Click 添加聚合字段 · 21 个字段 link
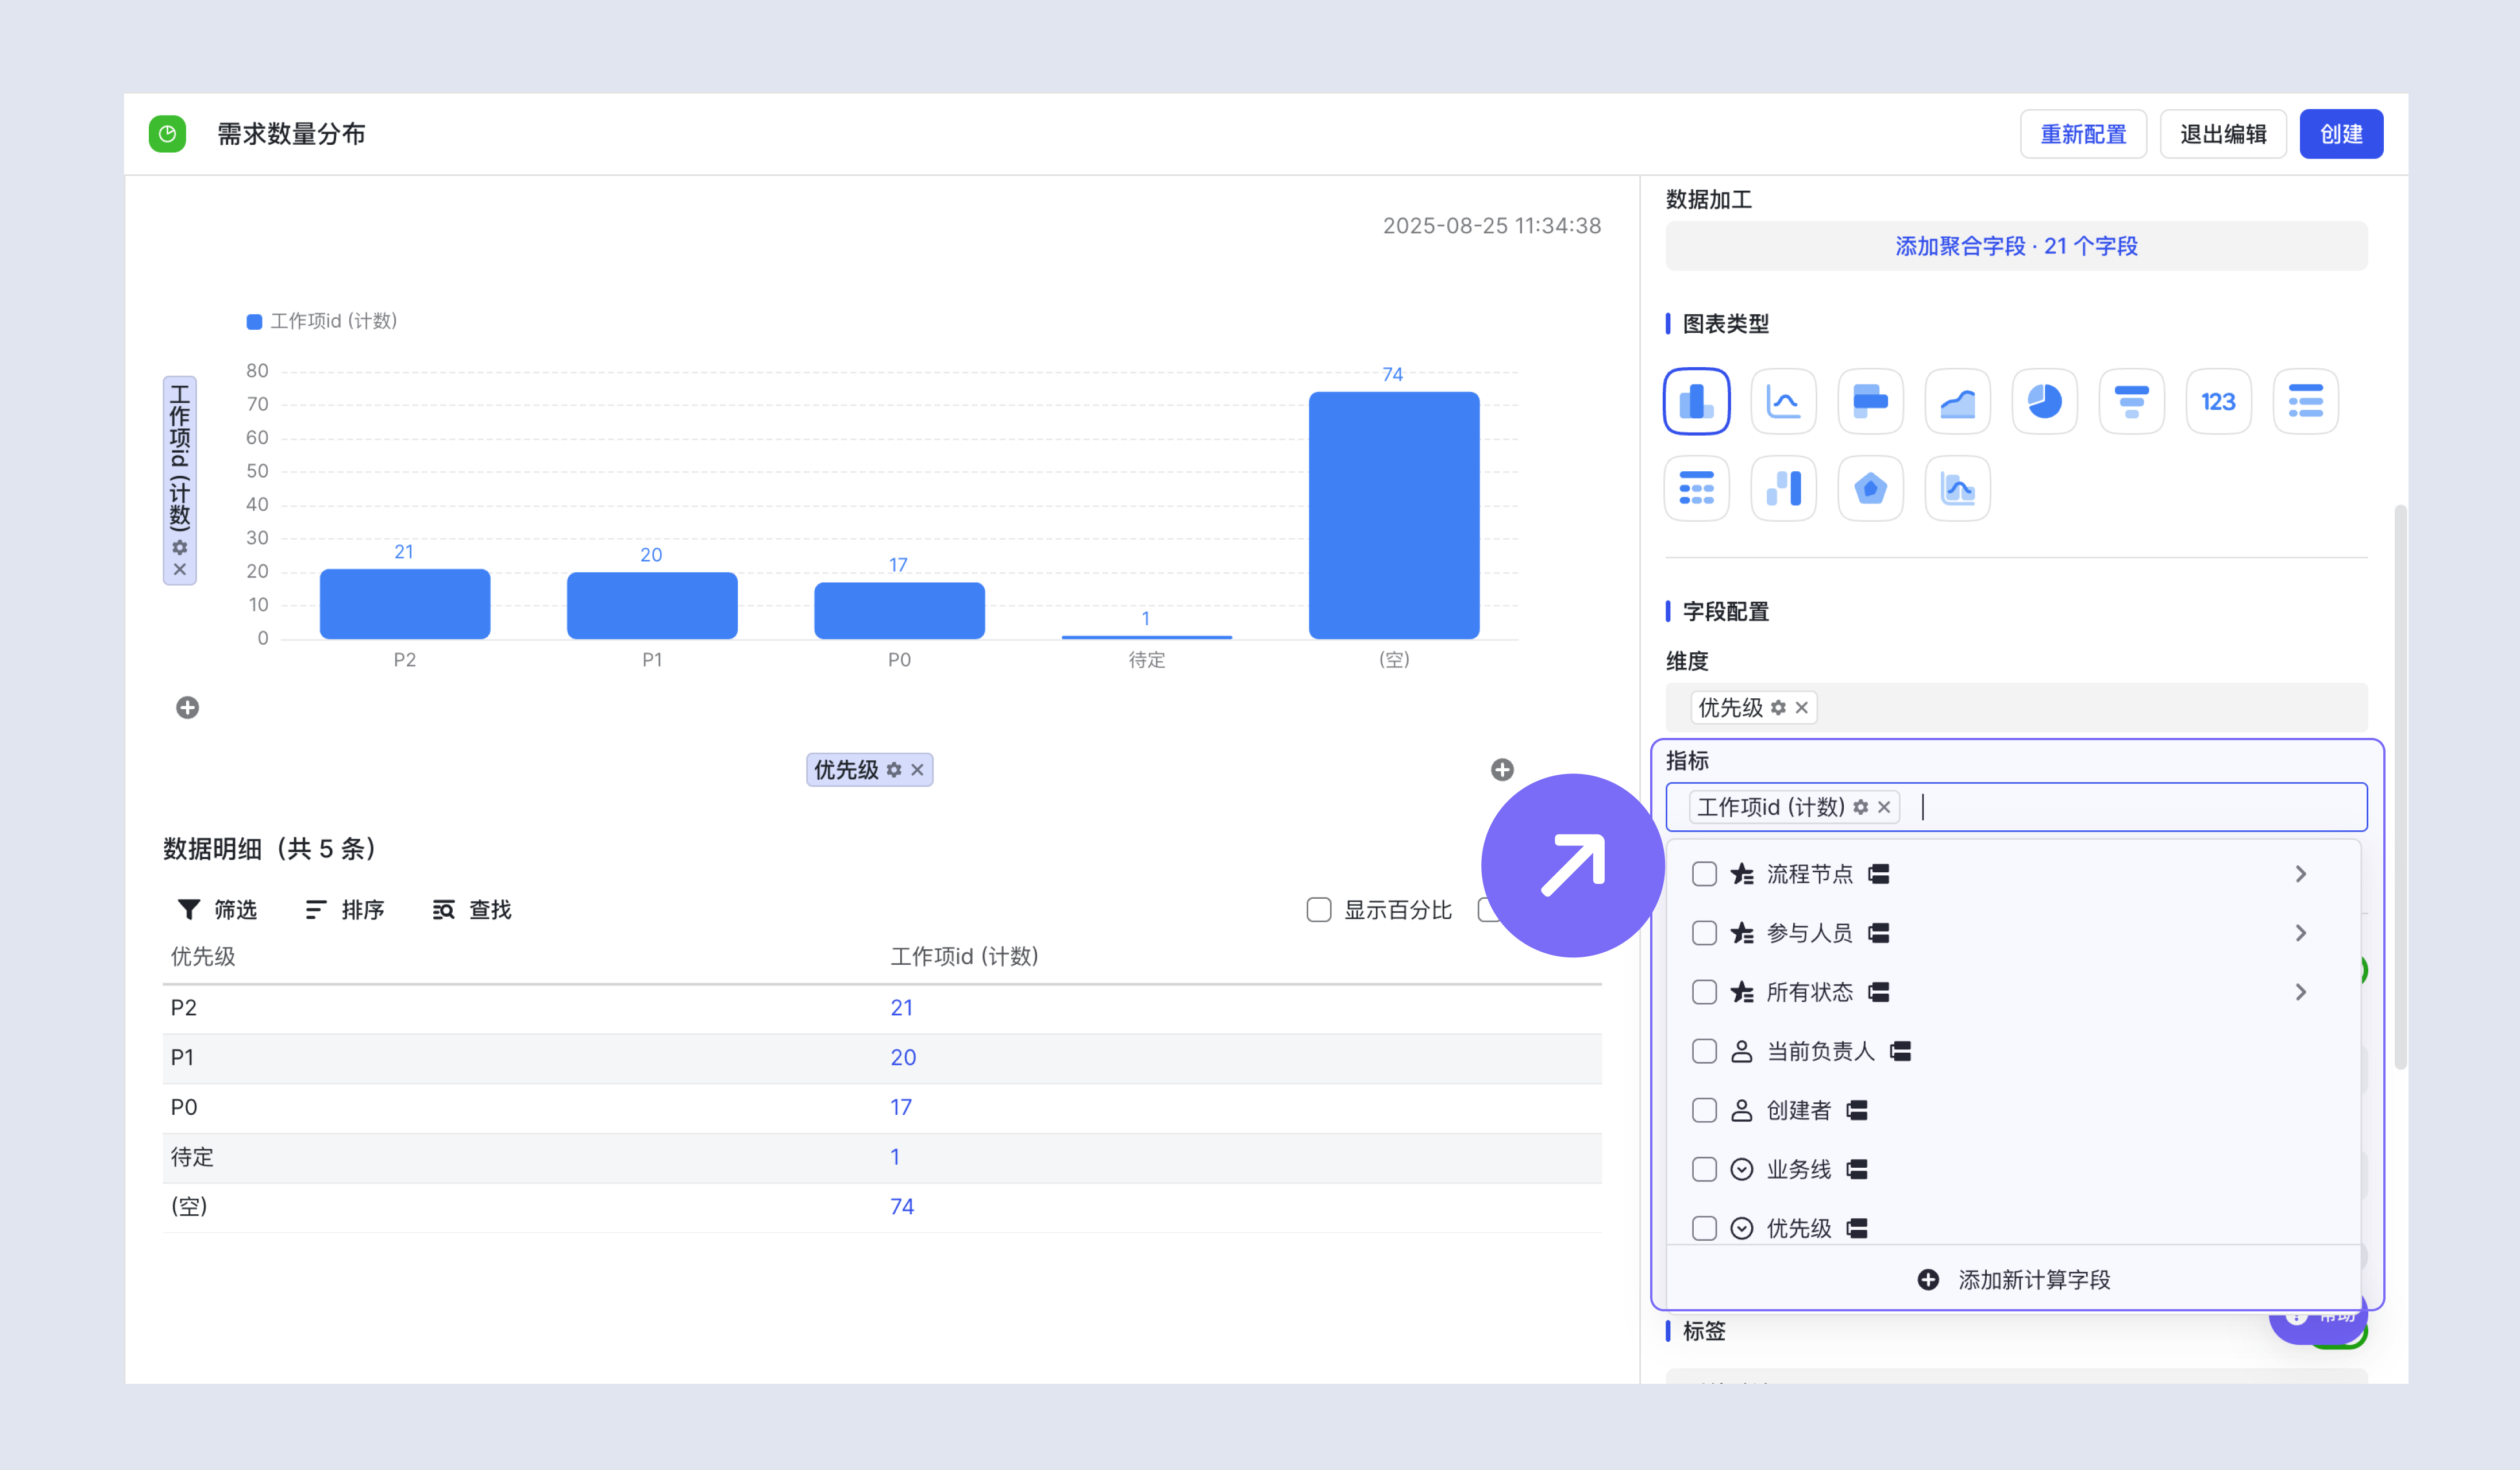Image resolution: width=2520 pixels, height=1470 pixels. pyautogui.click(x=2016, y=246)
